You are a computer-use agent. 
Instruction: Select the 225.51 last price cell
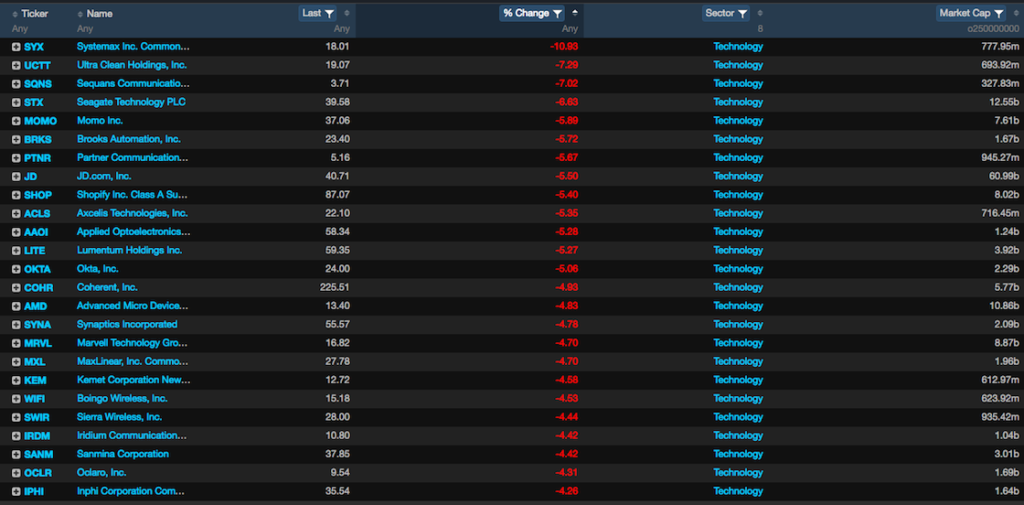[x=335, y=287]
